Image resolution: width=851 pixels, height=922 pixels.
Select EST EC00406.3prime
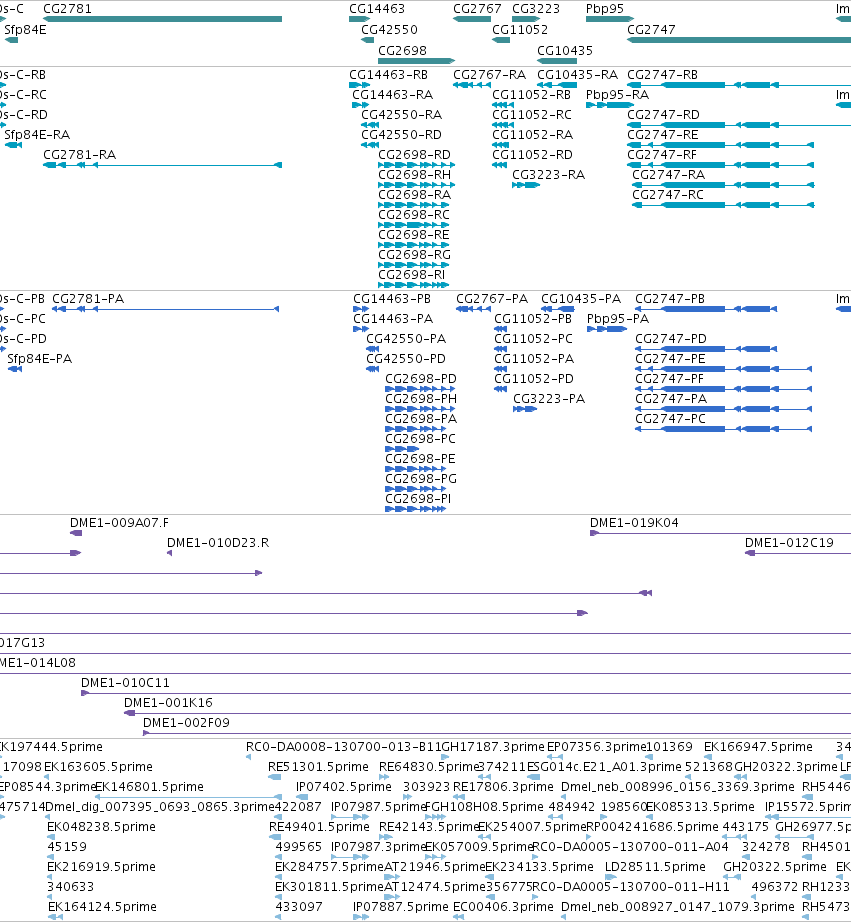[503, 907]
